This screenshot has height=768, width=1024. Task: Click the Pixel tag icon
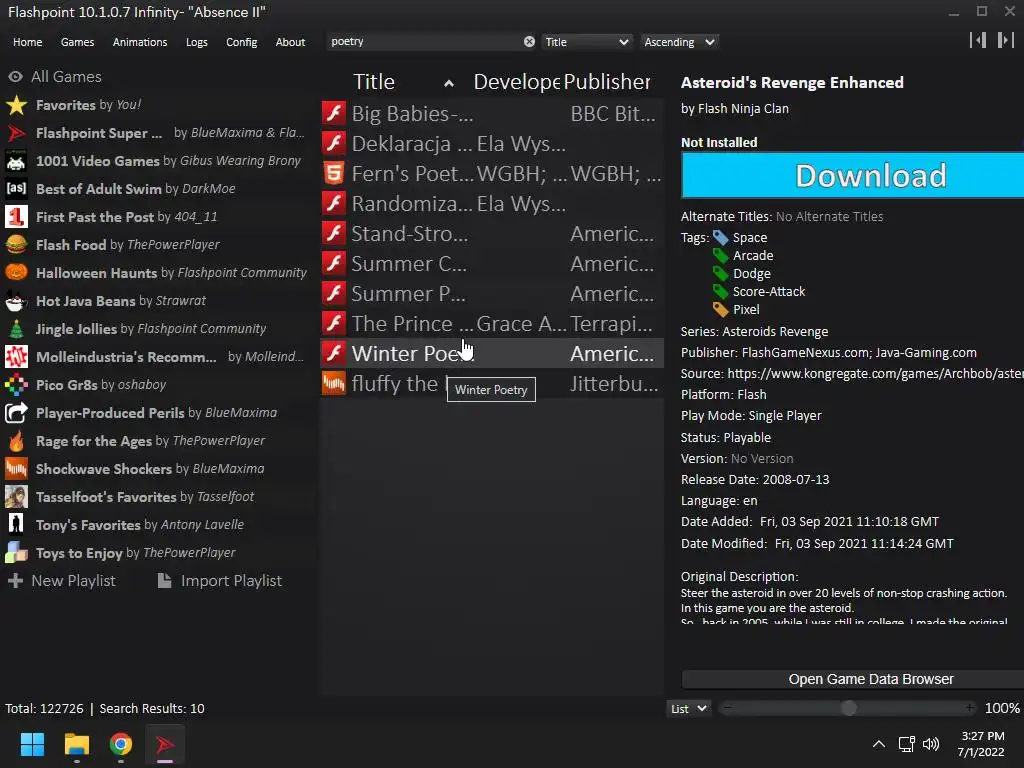720,310
